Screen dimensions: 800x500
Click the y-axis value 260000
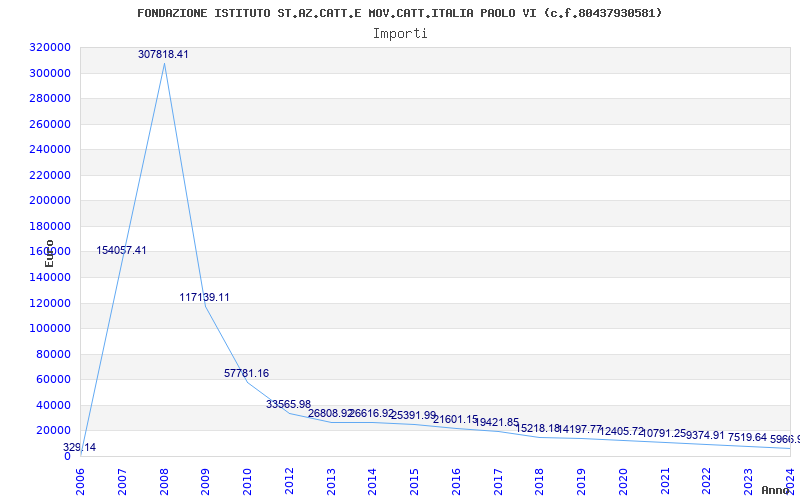pos(50,124)
